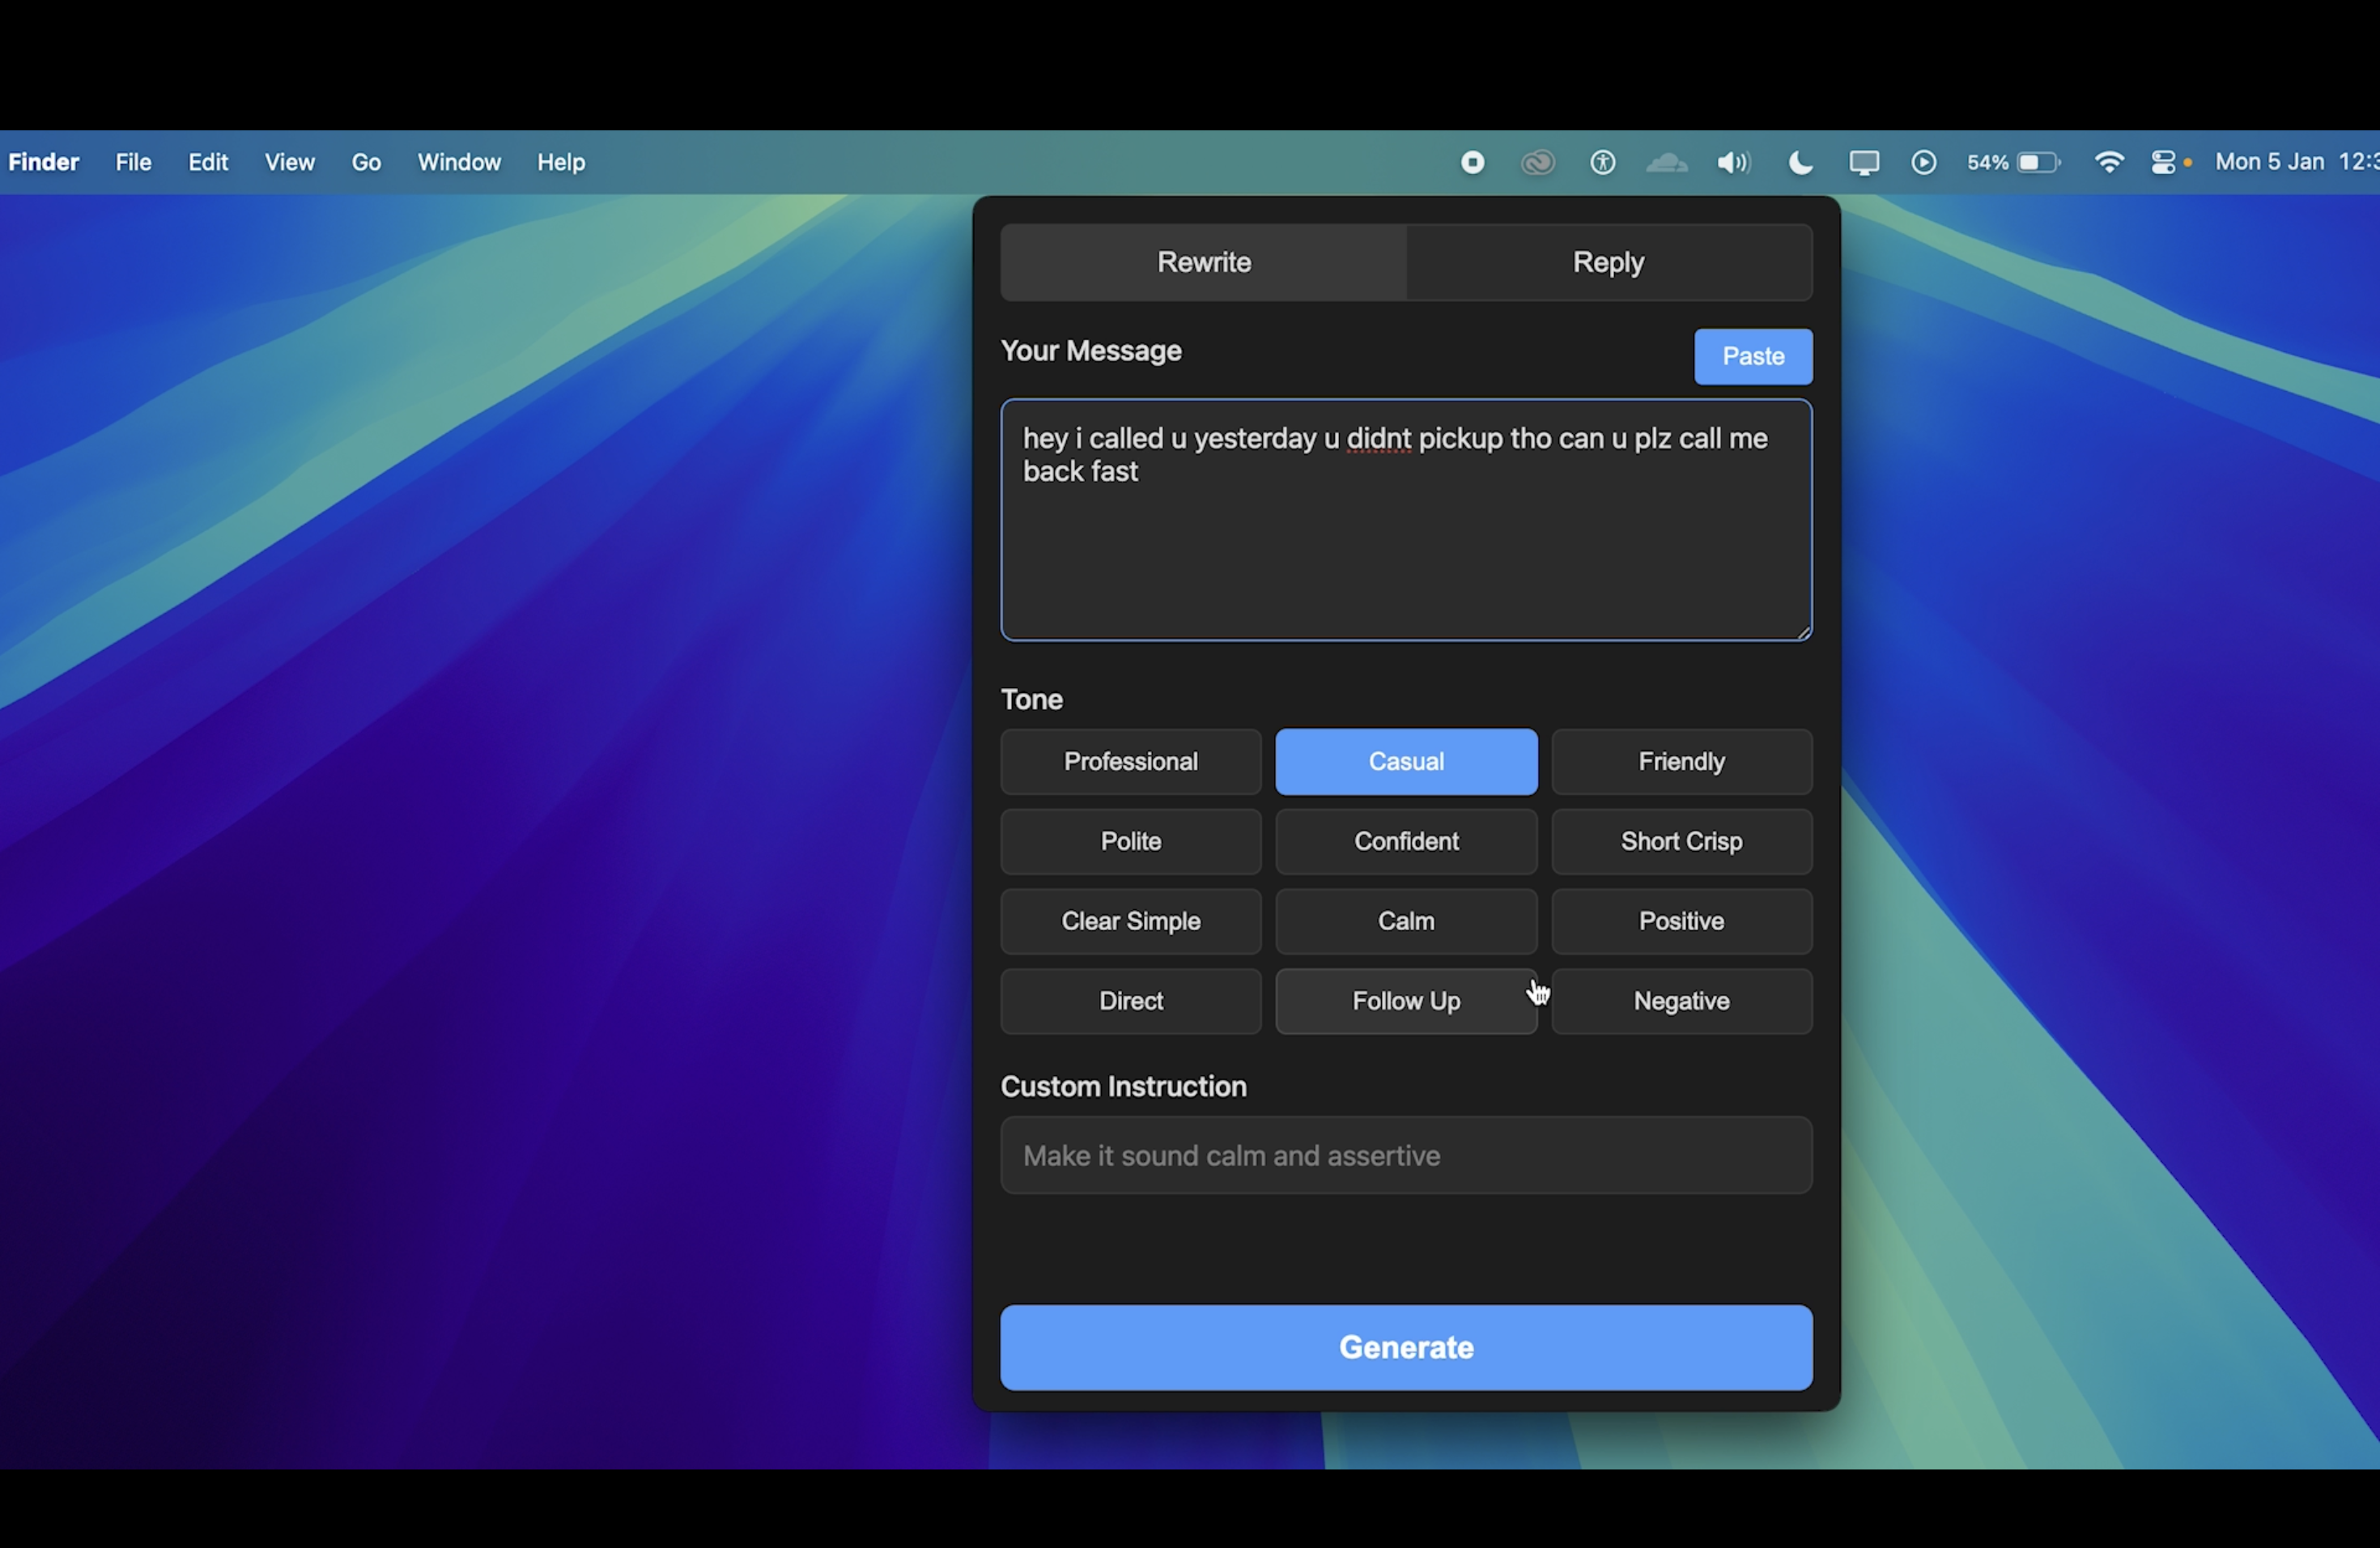This screenshot has height=1548, width=2380.
Task: Click the accessibility shortcuts menu bar icon
Action: coord(1603,162)
